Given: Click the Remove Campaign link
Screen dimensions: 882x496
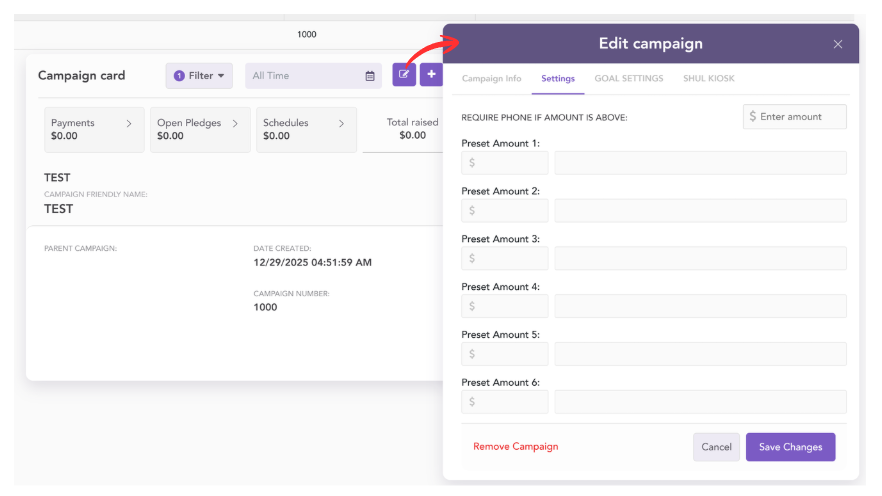Looking at the screenshot, I should click(x=515, y=447).
